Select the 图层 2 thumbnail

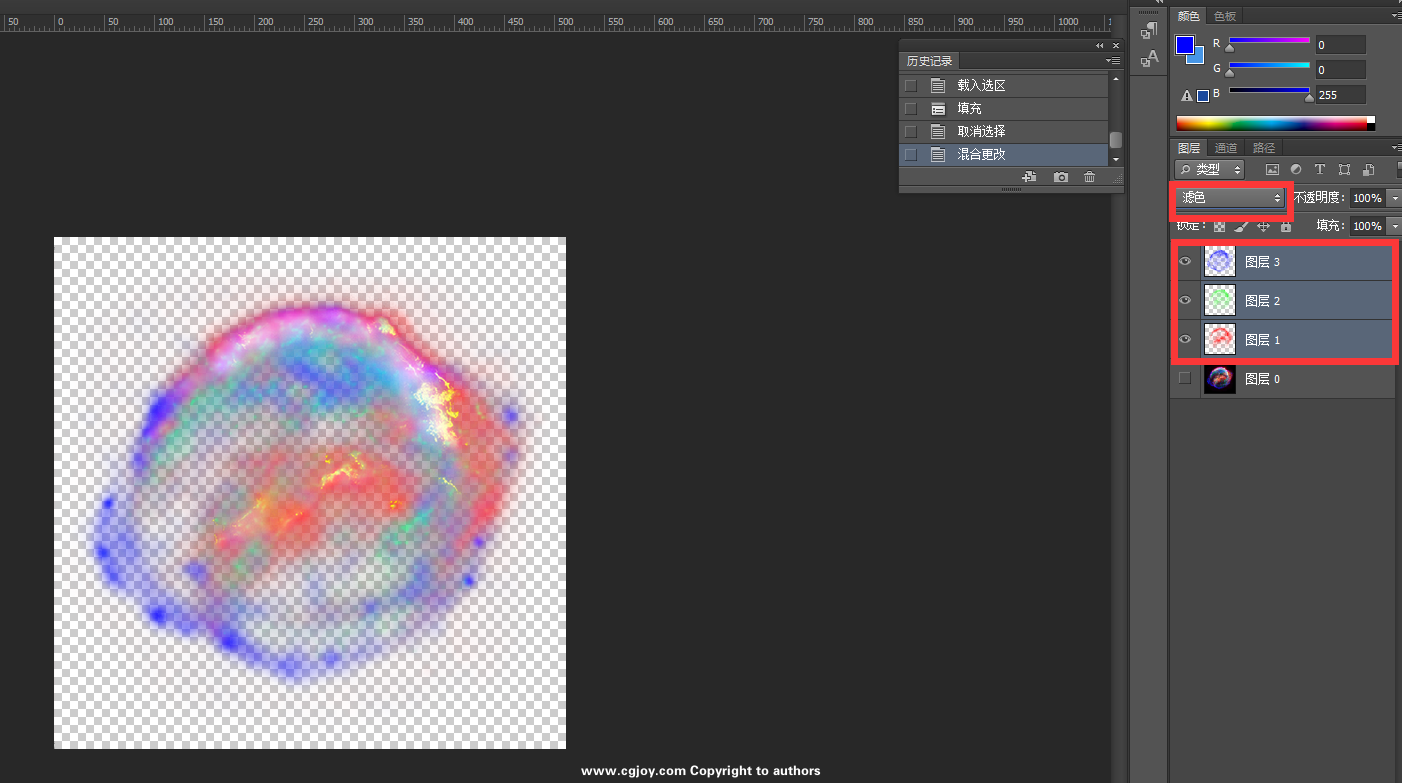[1220, 301]
